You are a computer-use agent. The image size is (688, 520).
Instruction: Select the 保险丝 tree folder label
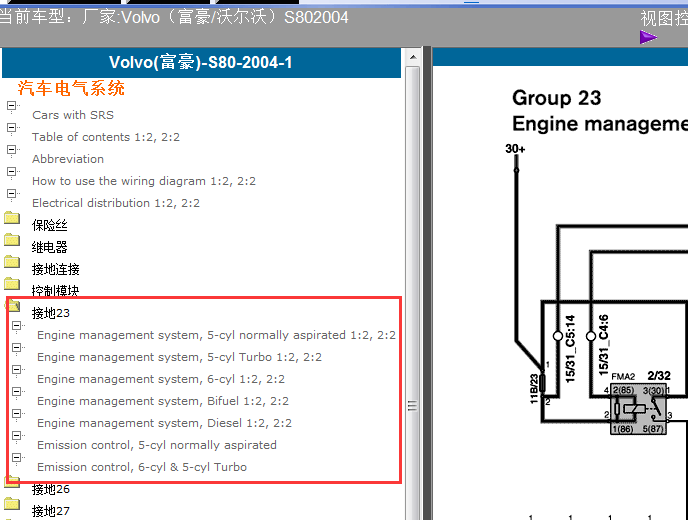click(x=50, y=225)
